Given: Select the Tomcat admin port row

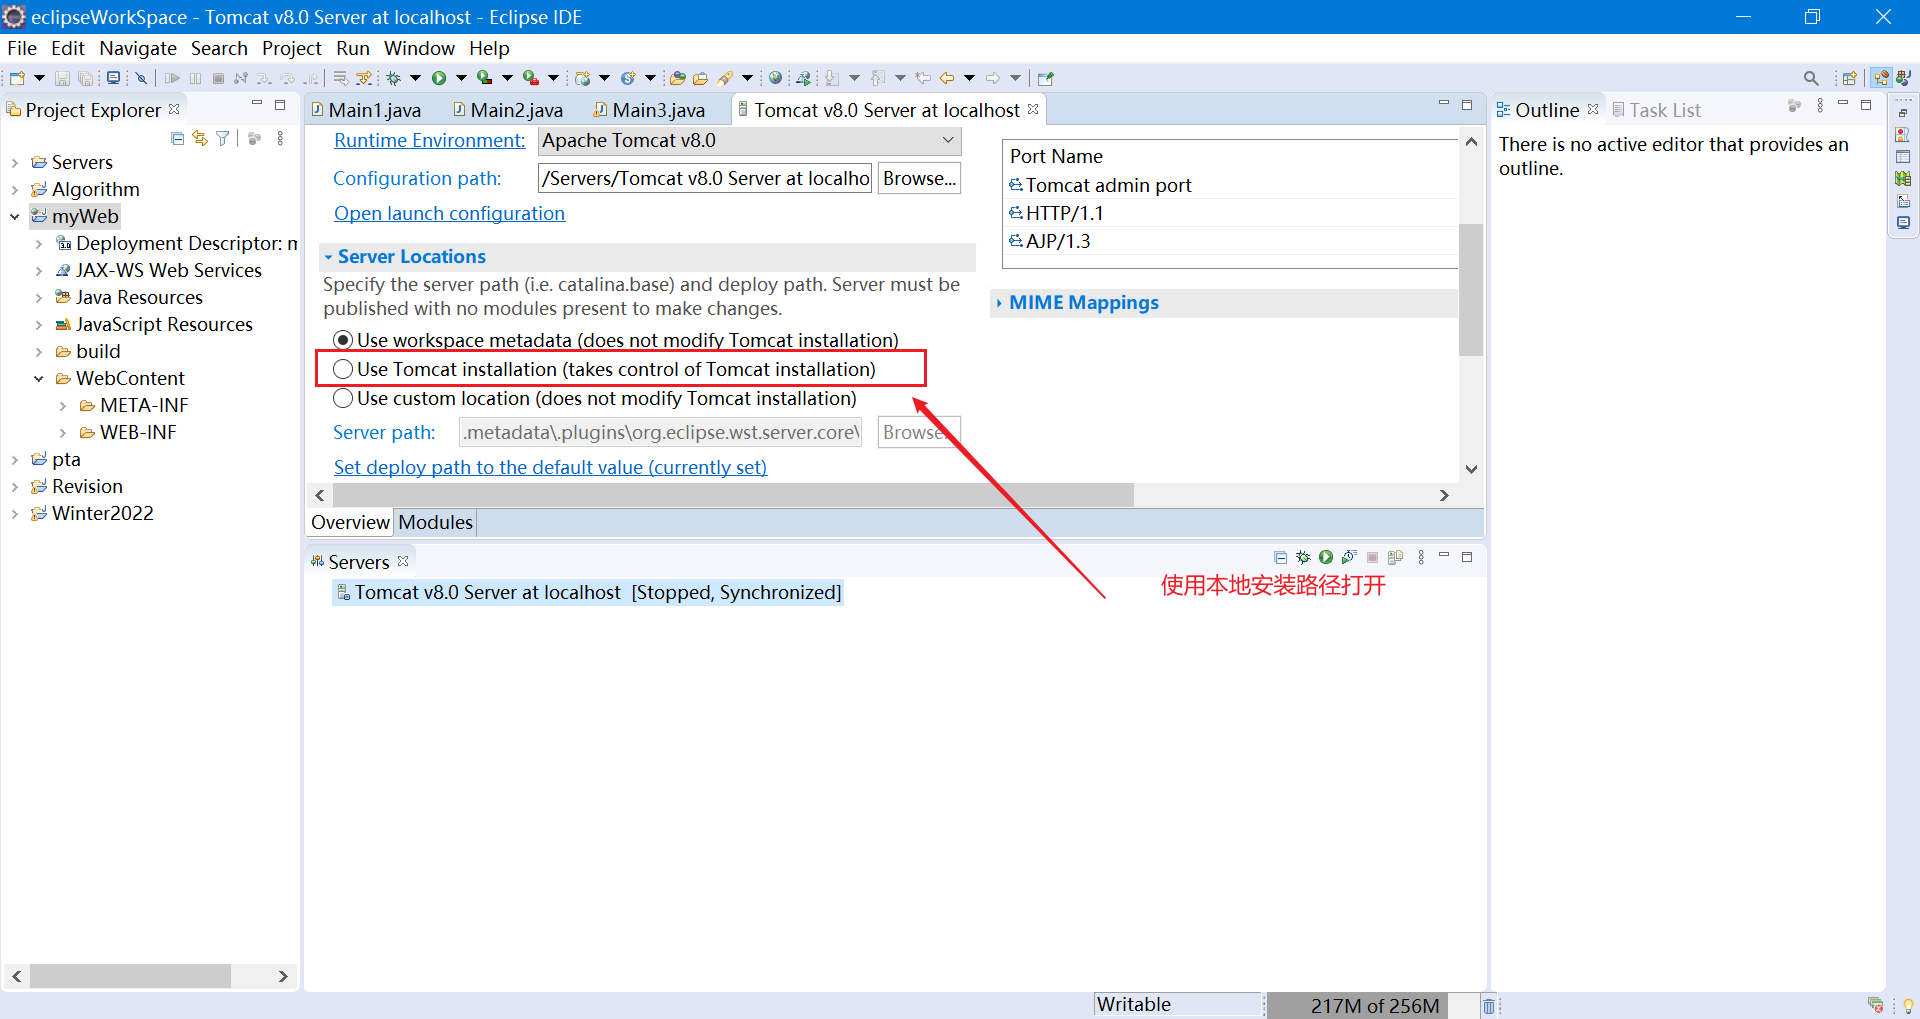Looking at the screenshot, I should click(1230, 185).
